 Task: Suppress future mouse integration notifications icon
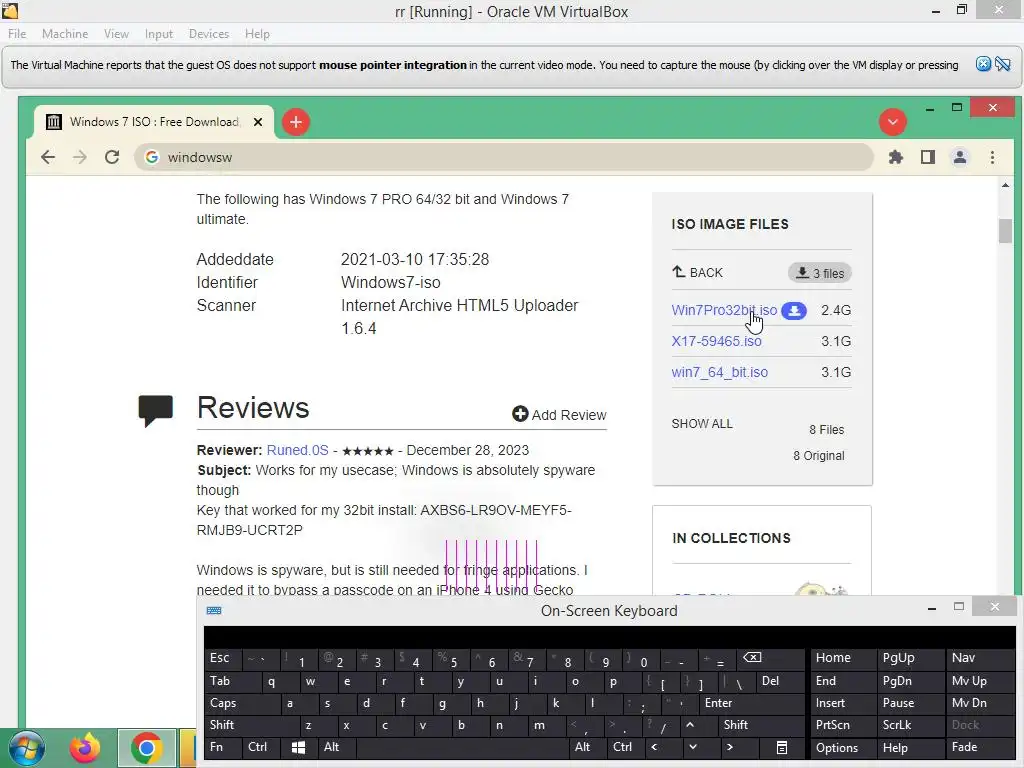coord(1003,64)
